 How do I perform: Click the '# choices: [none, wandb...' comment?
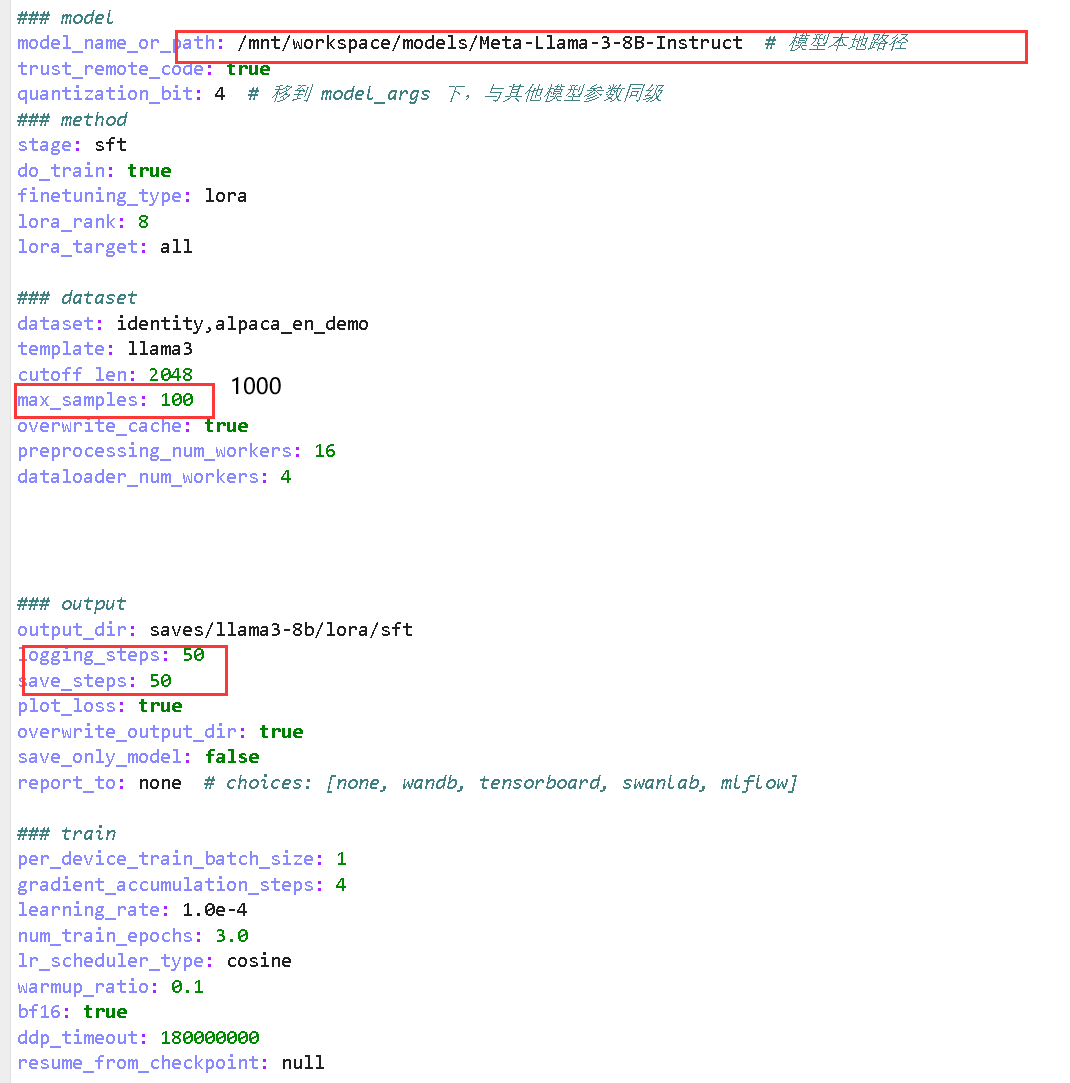tap(500, 783)
